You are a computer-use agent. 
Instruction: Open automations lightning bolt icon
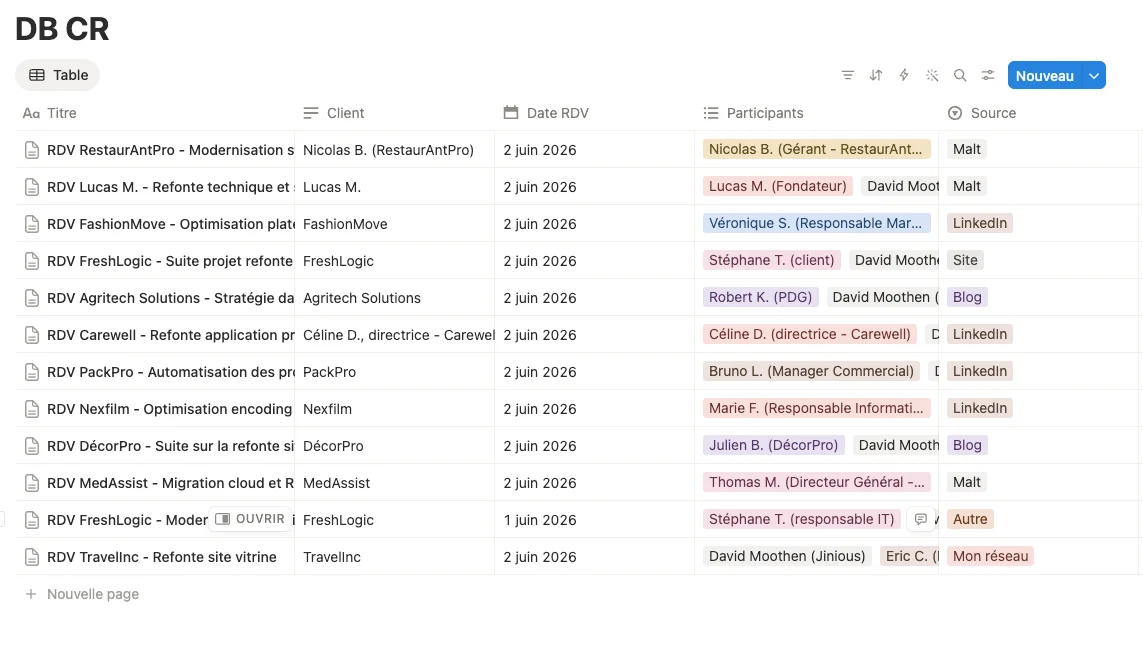(904, 75)
